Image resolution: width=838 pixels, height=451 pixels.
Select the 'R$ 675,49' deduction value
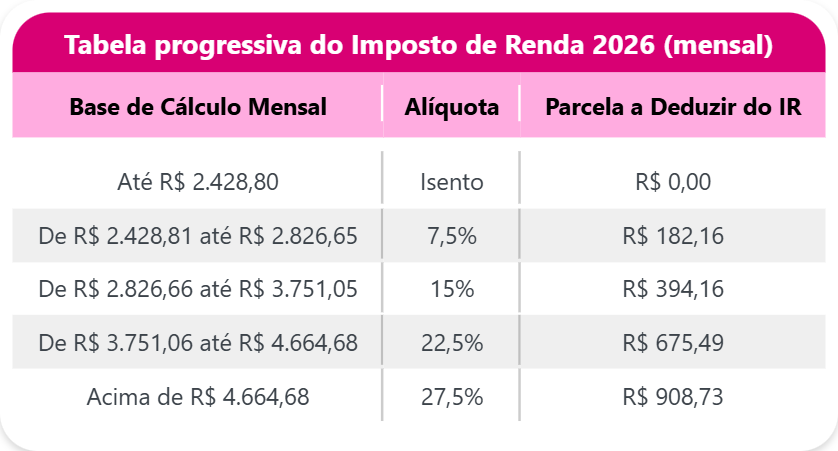pos(673,343)
